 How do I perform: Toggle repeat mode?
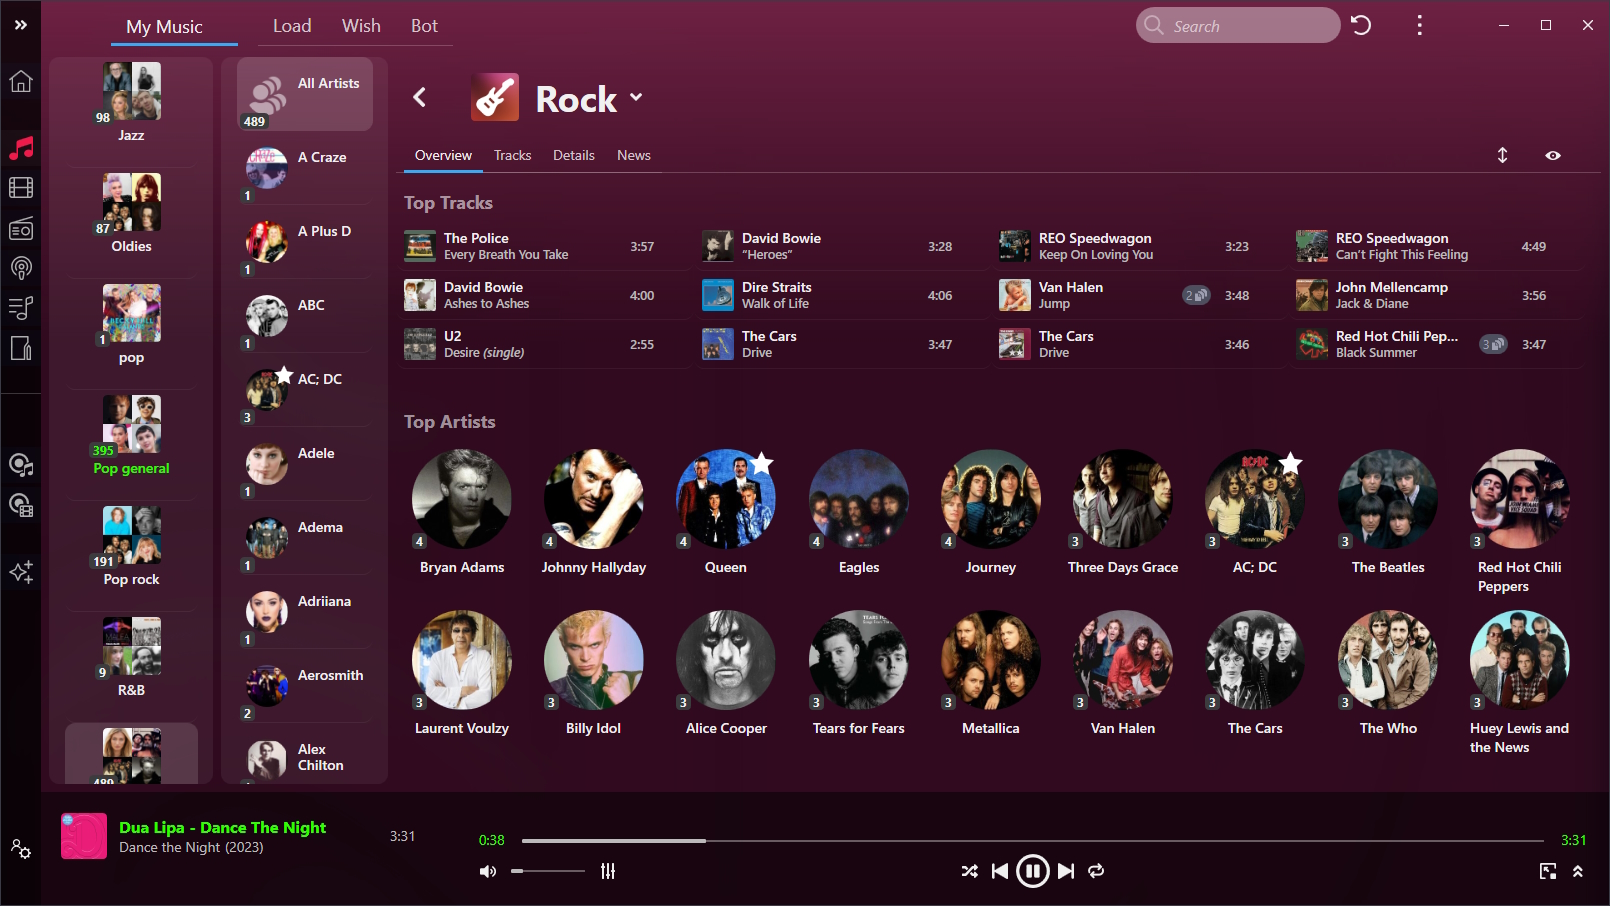pyautogui.click(x=1096, y=871)
